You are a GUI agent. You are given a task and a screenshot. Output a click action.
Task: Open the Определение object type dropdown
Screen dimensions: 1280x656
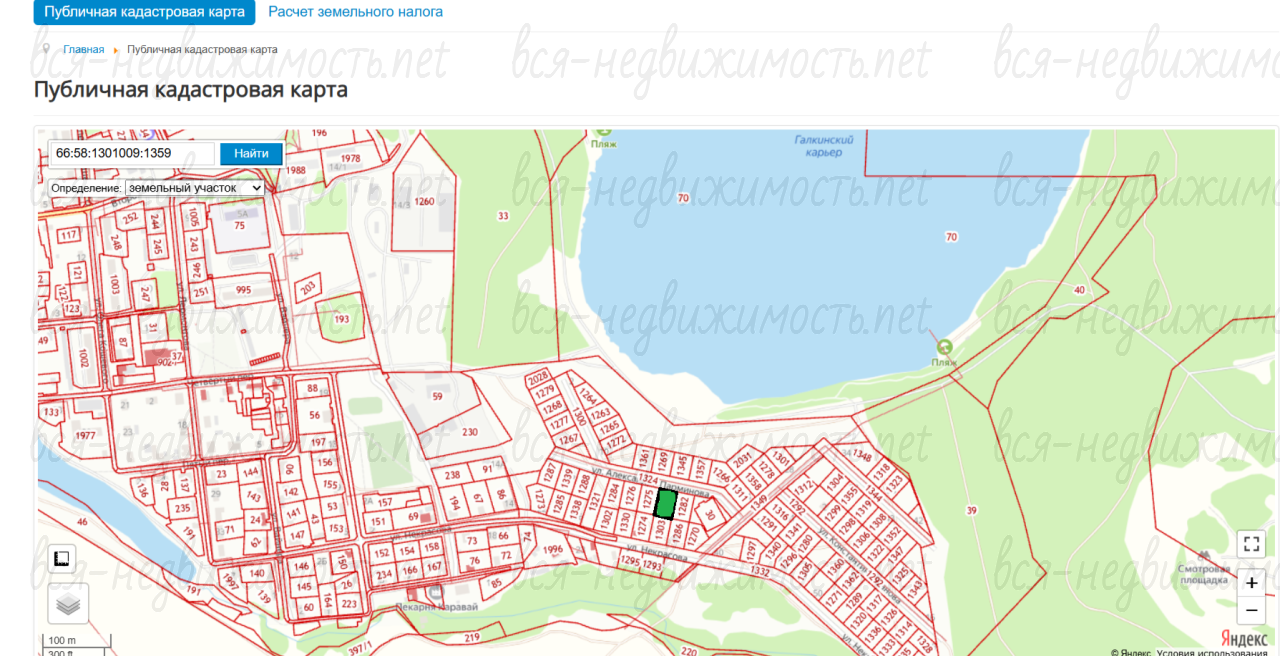pyautogui.click(x=194, y=187)
